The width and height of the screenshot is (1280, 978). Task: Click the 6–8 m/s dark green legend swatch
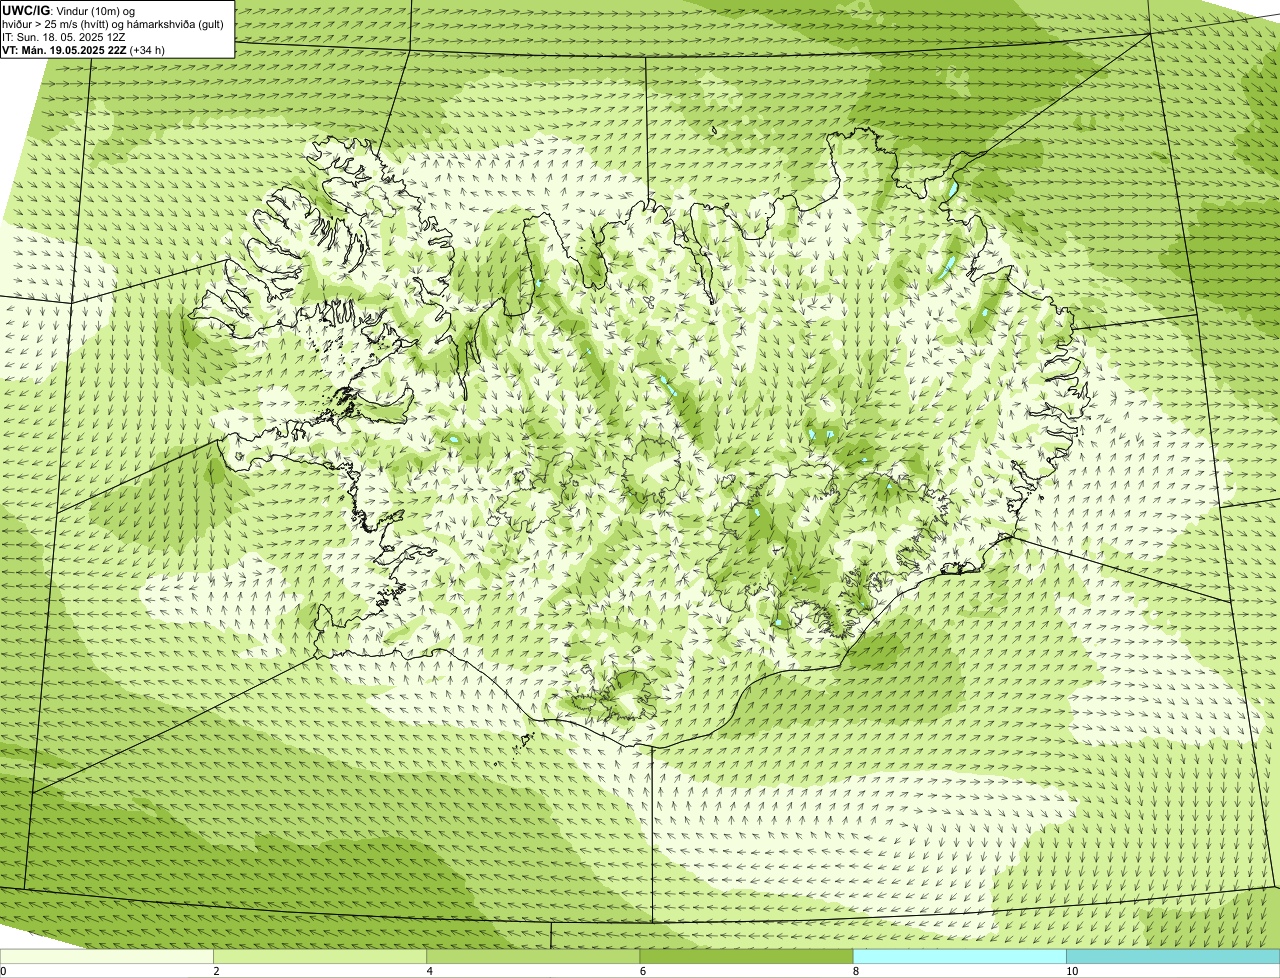[746, 957]
